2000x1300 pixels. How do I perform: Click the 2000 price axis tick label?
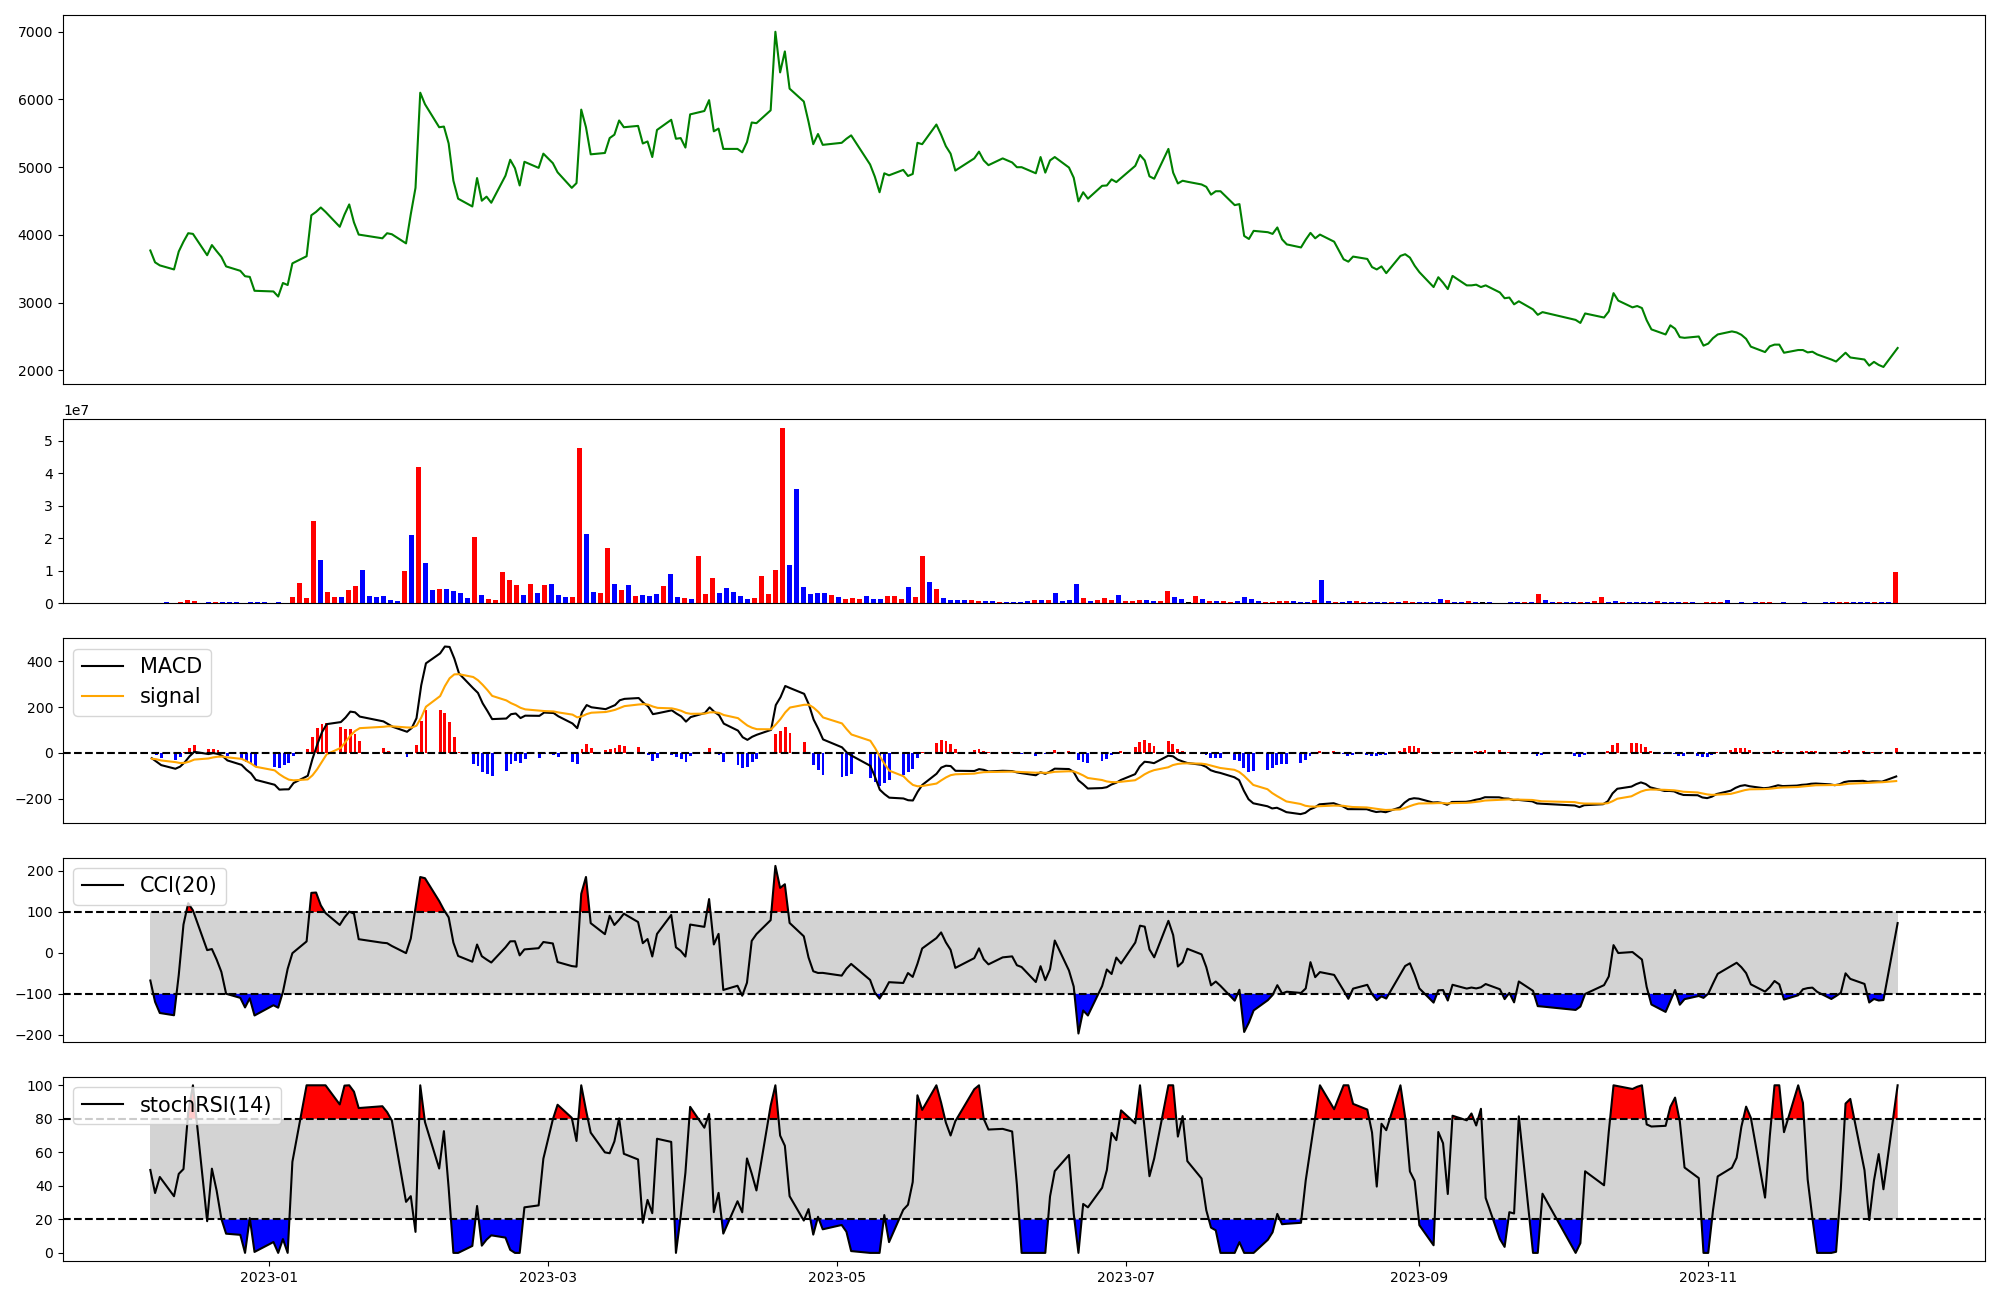coord(35,371)
